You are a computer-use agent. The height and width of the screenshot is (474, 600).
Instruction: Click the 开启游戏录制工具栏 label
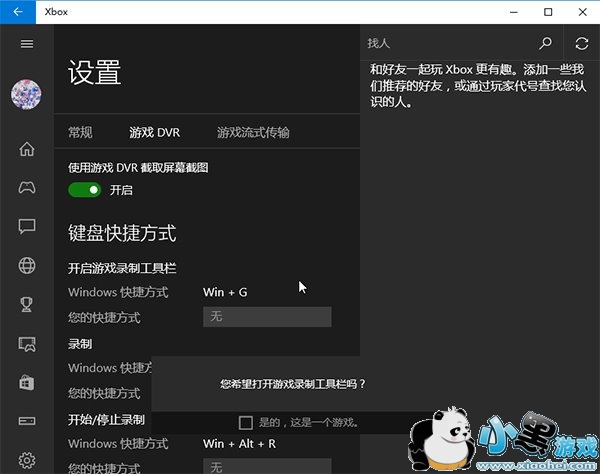122,268
